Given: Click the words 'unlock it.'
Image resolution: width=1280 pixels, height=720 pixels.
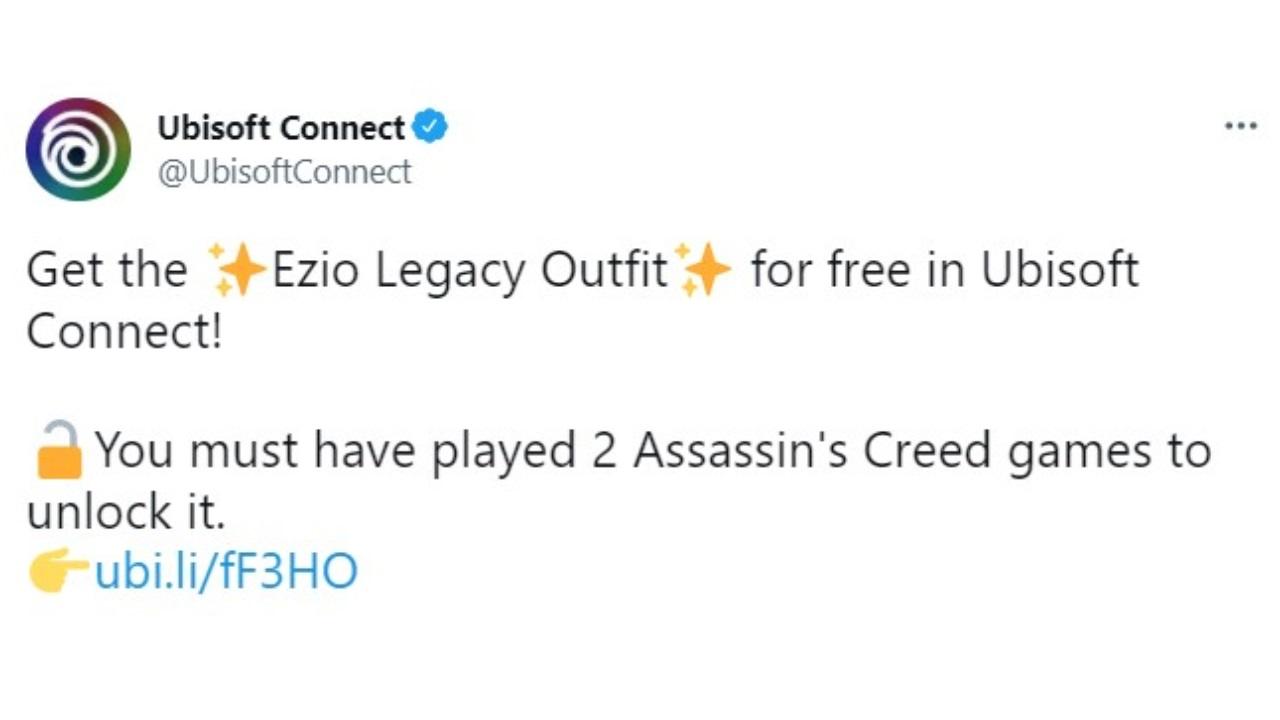Looking at the screenshot, I should coord(127,512).
